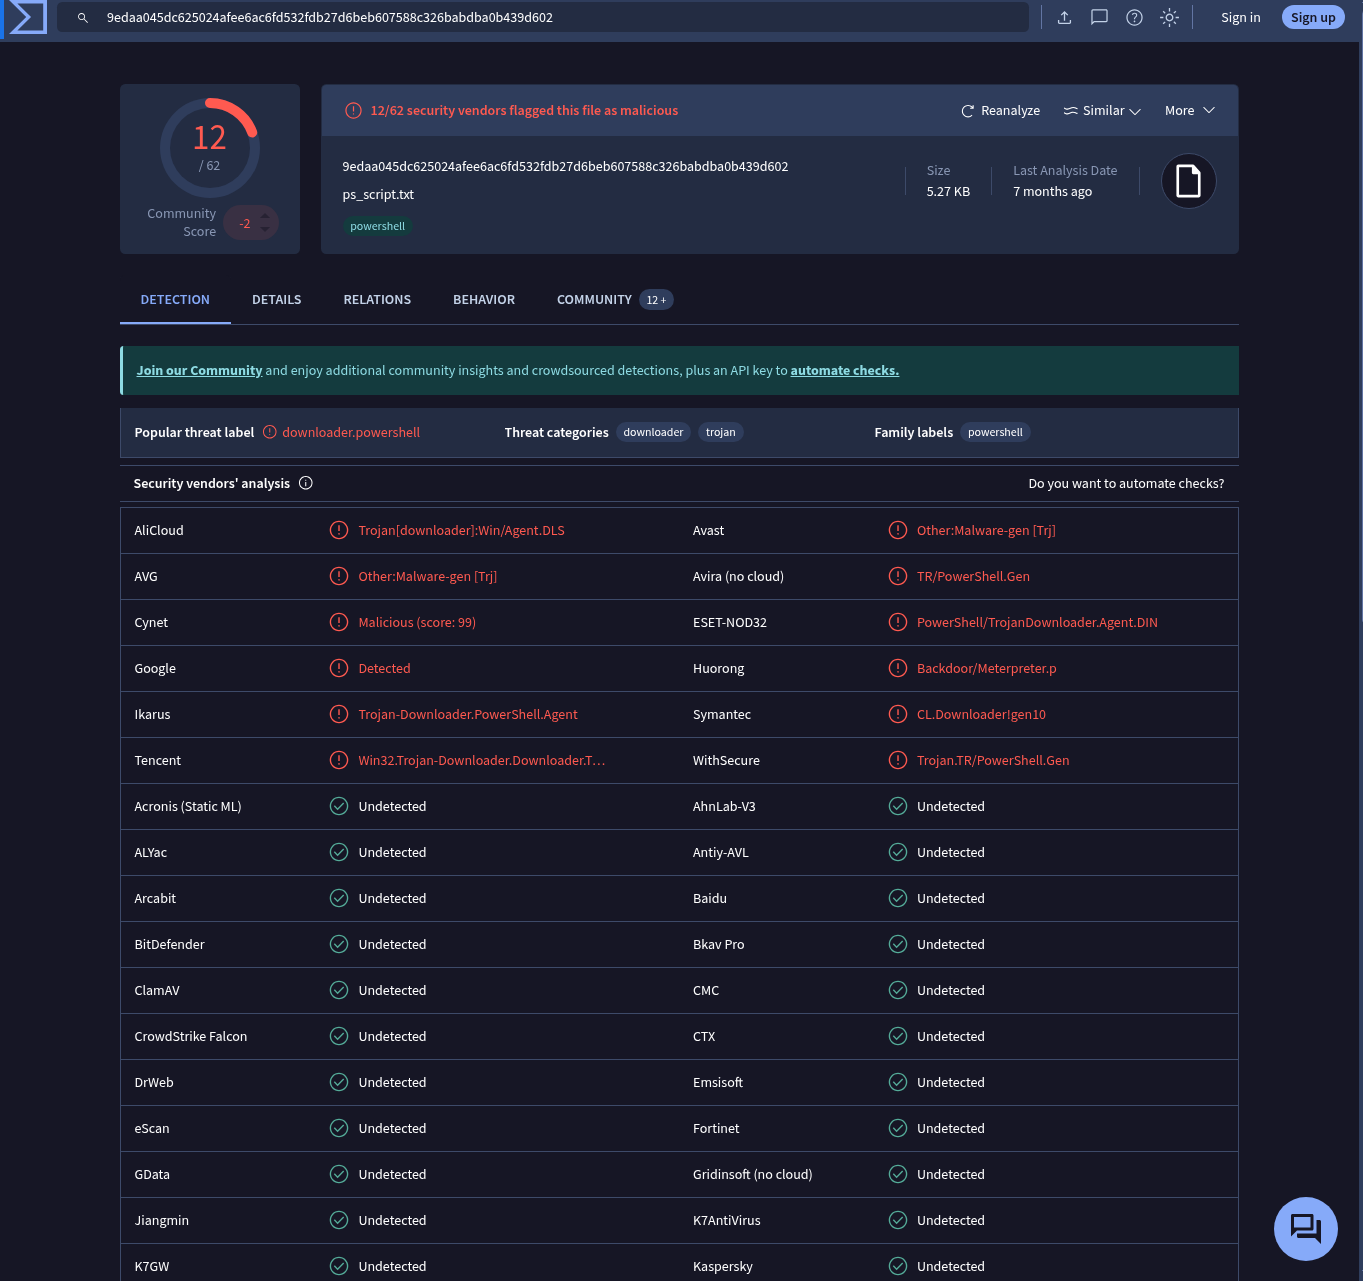1363x1281 pixels.
Task: Click the WithSecure detection alert icon
Action: 898,760
